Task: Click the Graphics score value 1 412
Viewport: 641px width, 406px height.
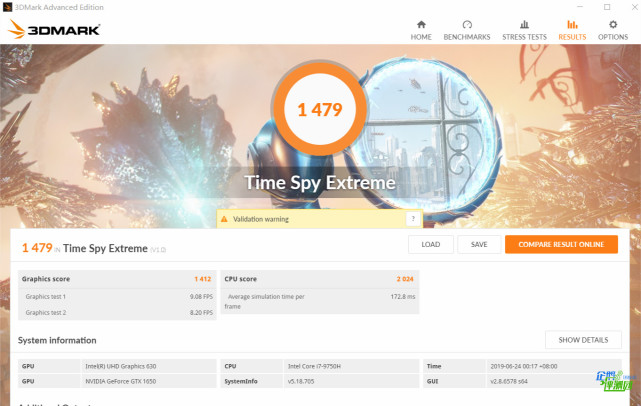Action: click(x=203, y=279)
